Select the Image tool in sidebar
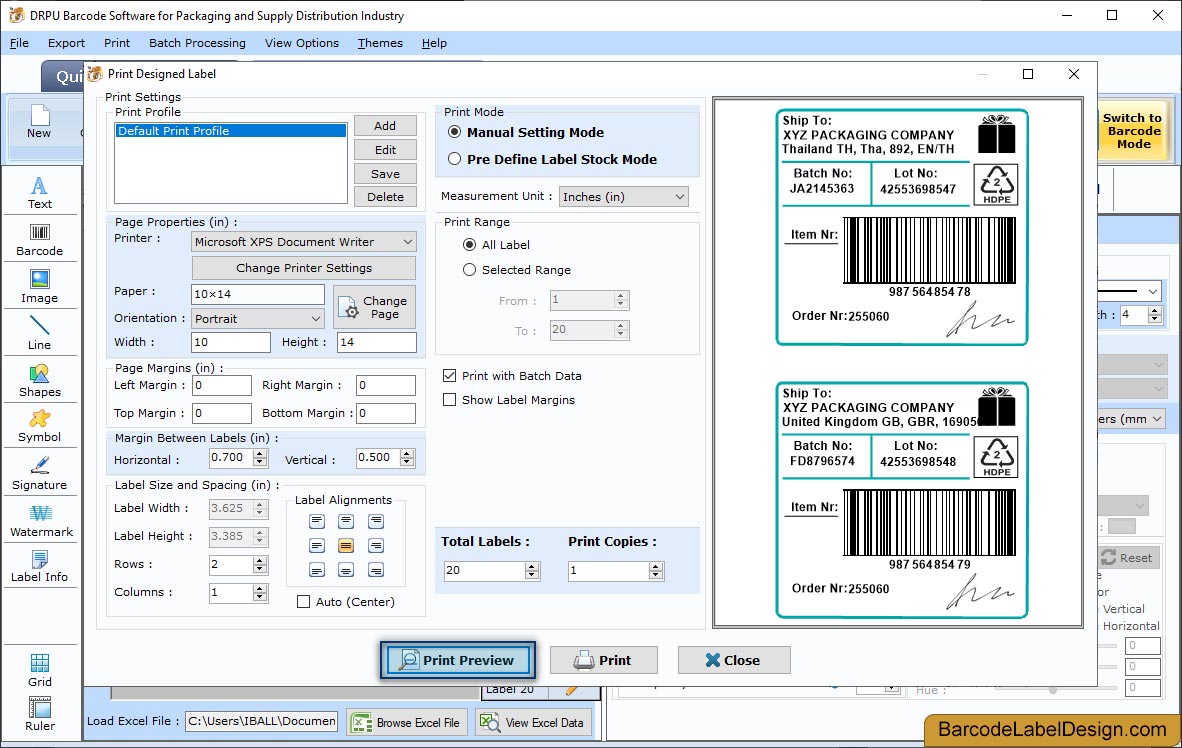The image size is (1182, 748). 39,287
